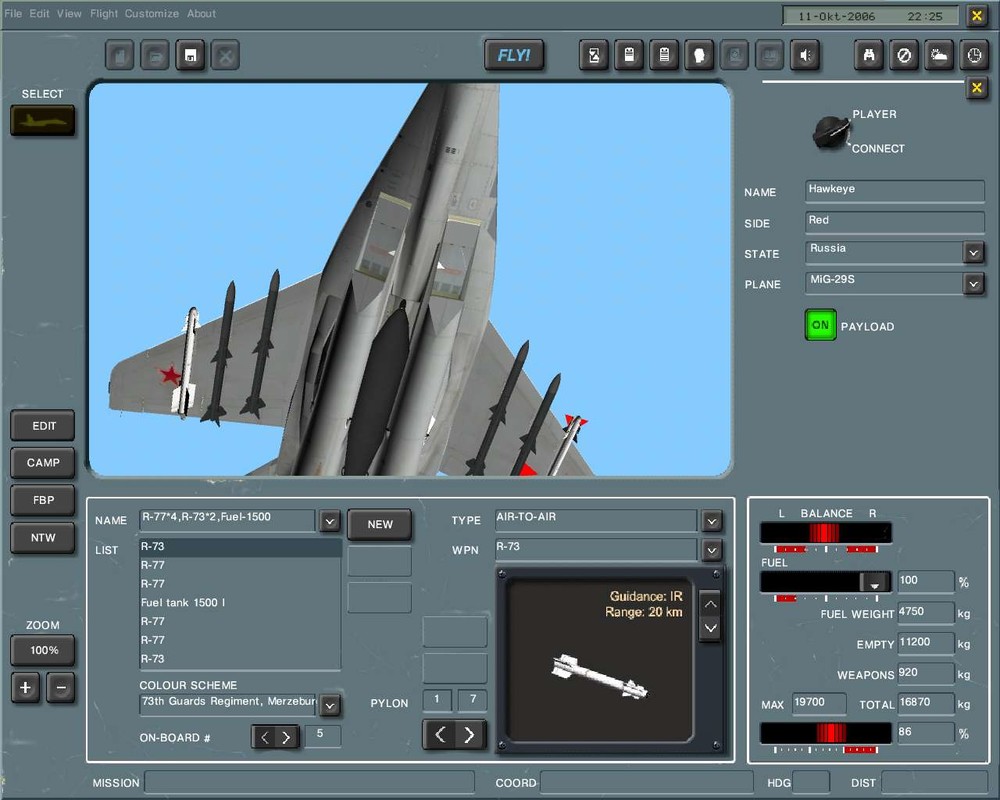This screenshot has height=800, width=1000.
Task: Open the WPN R-73 dropdown arrow
Action: pyautogui.click(x=712, y=550)
